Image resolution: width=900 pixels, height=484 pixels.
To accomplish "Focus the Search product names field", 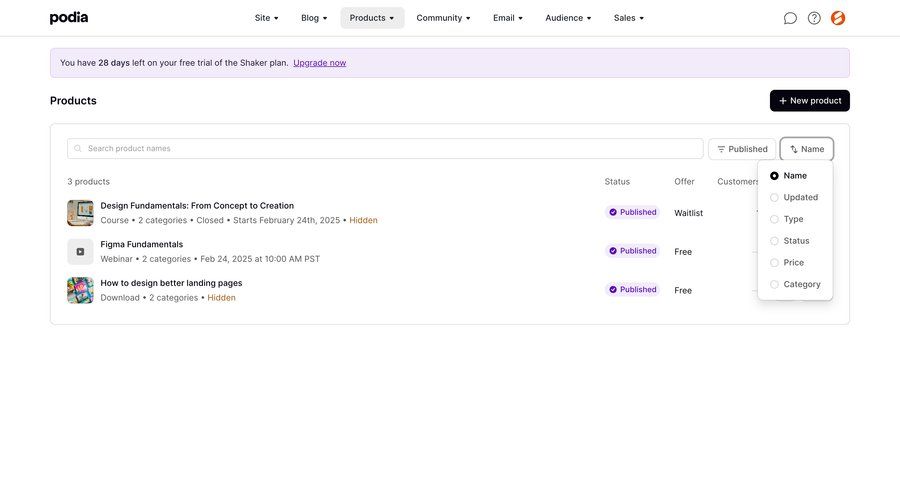I will point(385,149).
